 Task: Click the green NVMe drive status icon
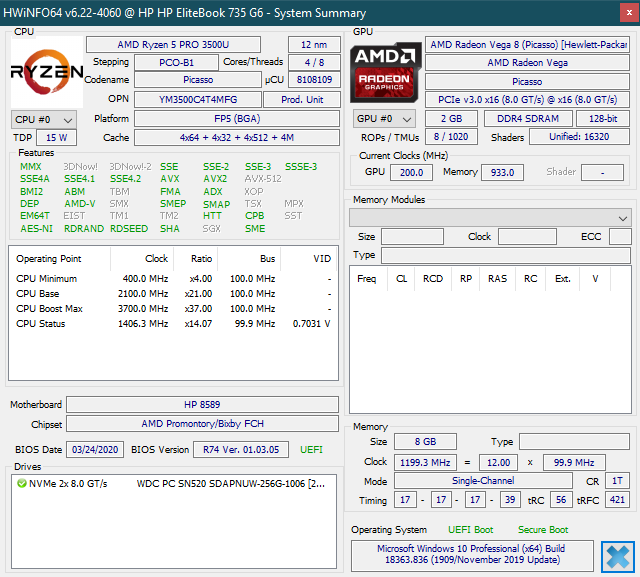coord(21,484)
